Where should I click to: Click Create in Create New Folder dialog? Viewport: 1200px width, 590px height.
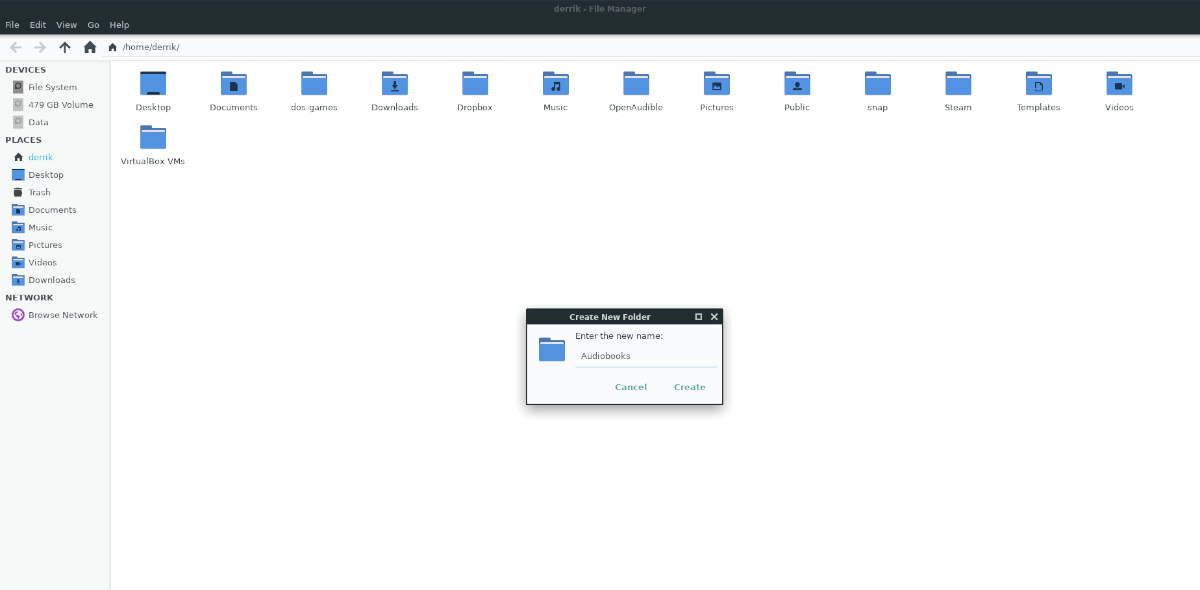[x=690, y=387]
